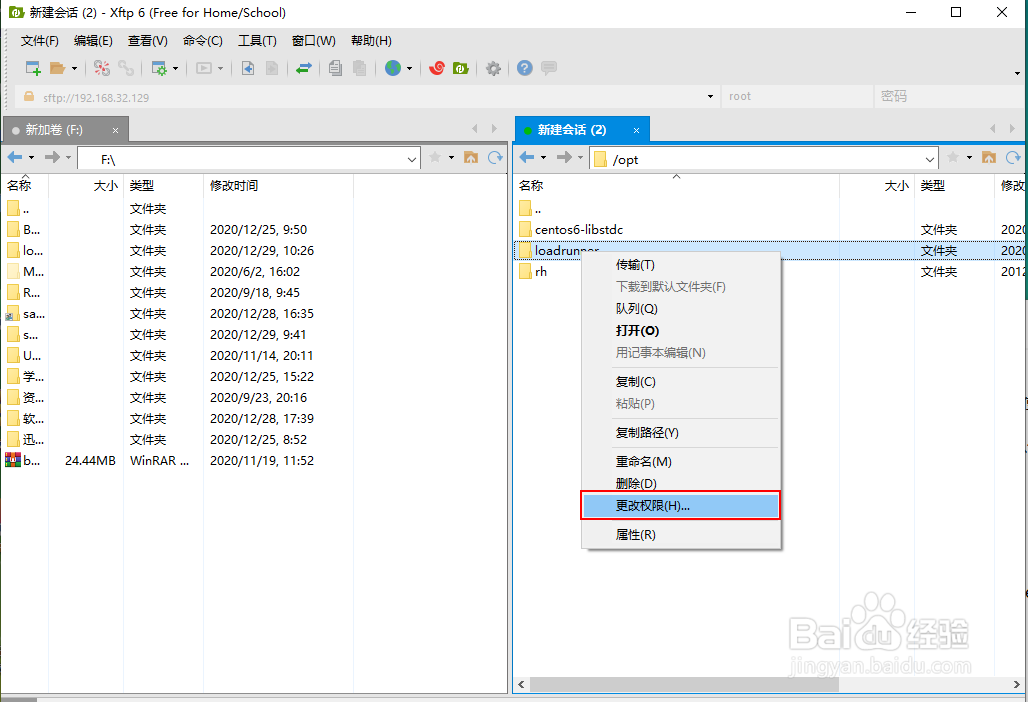Open the 工具(T) menu

pyautogui.click(x=257, y=41)
